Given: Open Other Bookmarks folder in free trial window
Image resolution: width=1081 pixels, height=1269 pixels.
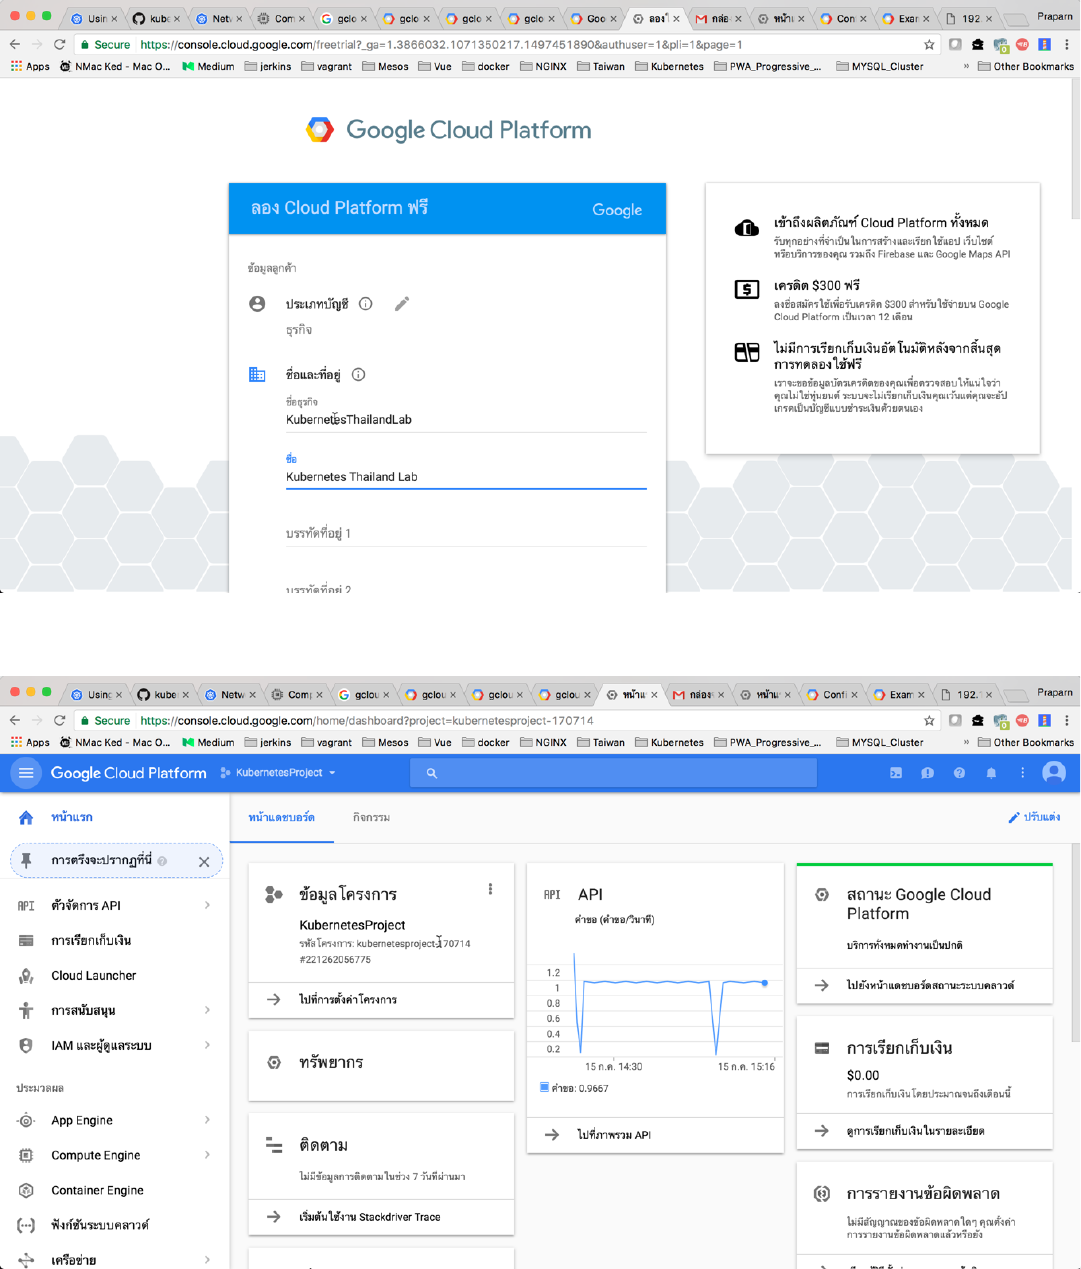Looking at the screenshot, I should tap(1026, 67).
